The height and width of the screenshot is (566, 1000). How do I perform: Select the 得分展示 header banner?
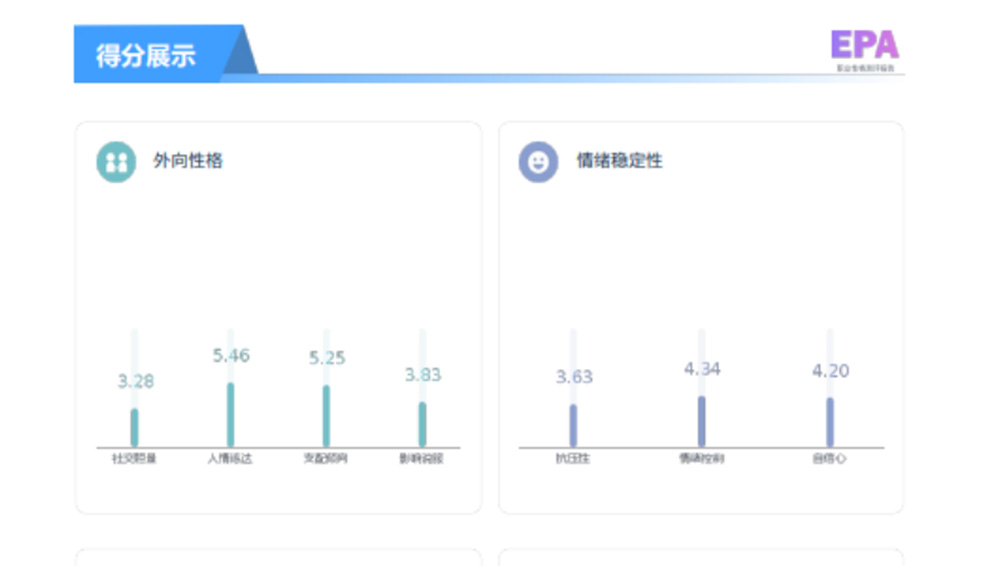[x=166, y=54]
